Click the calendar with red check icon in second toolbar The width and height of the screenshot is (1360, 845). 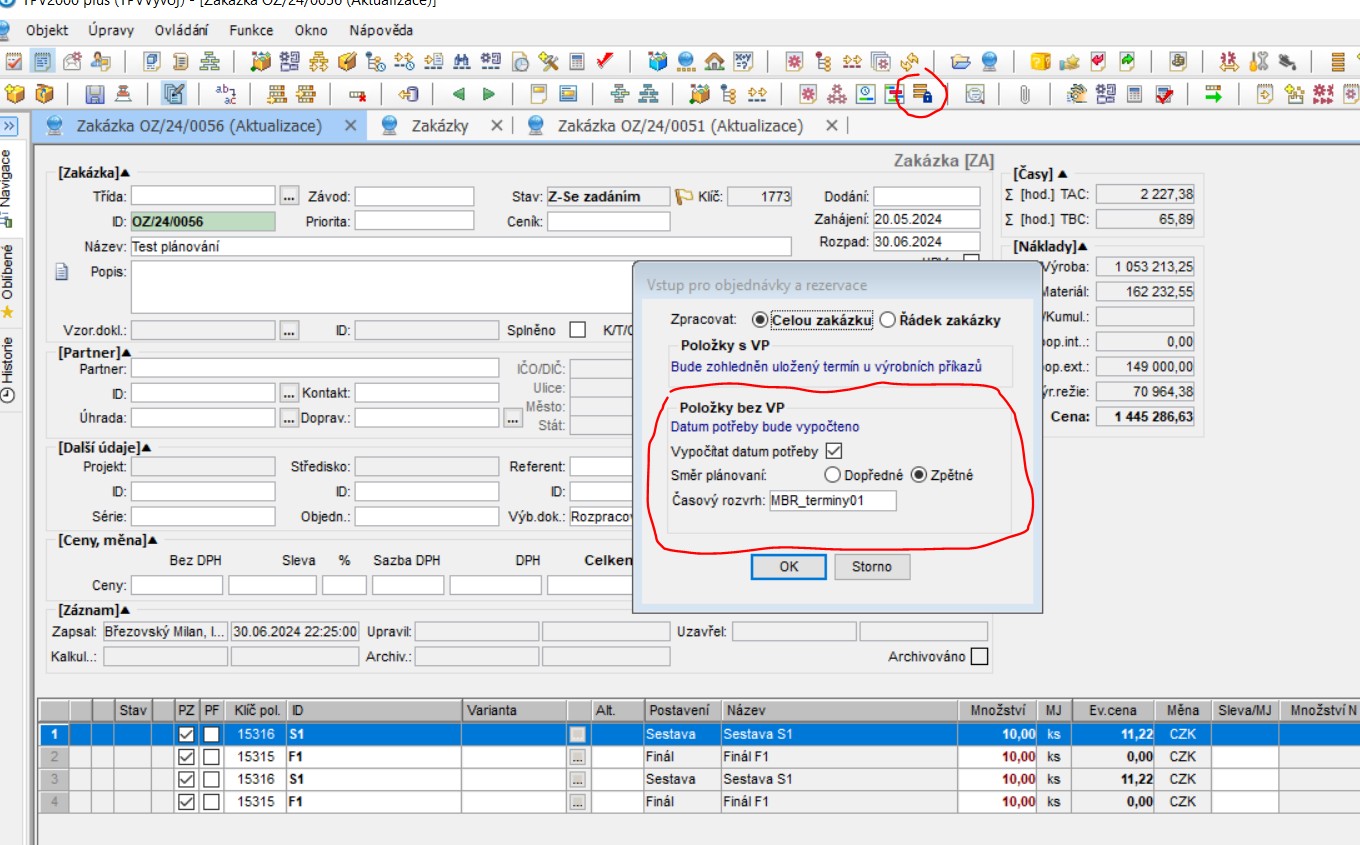click(1163, 94)
